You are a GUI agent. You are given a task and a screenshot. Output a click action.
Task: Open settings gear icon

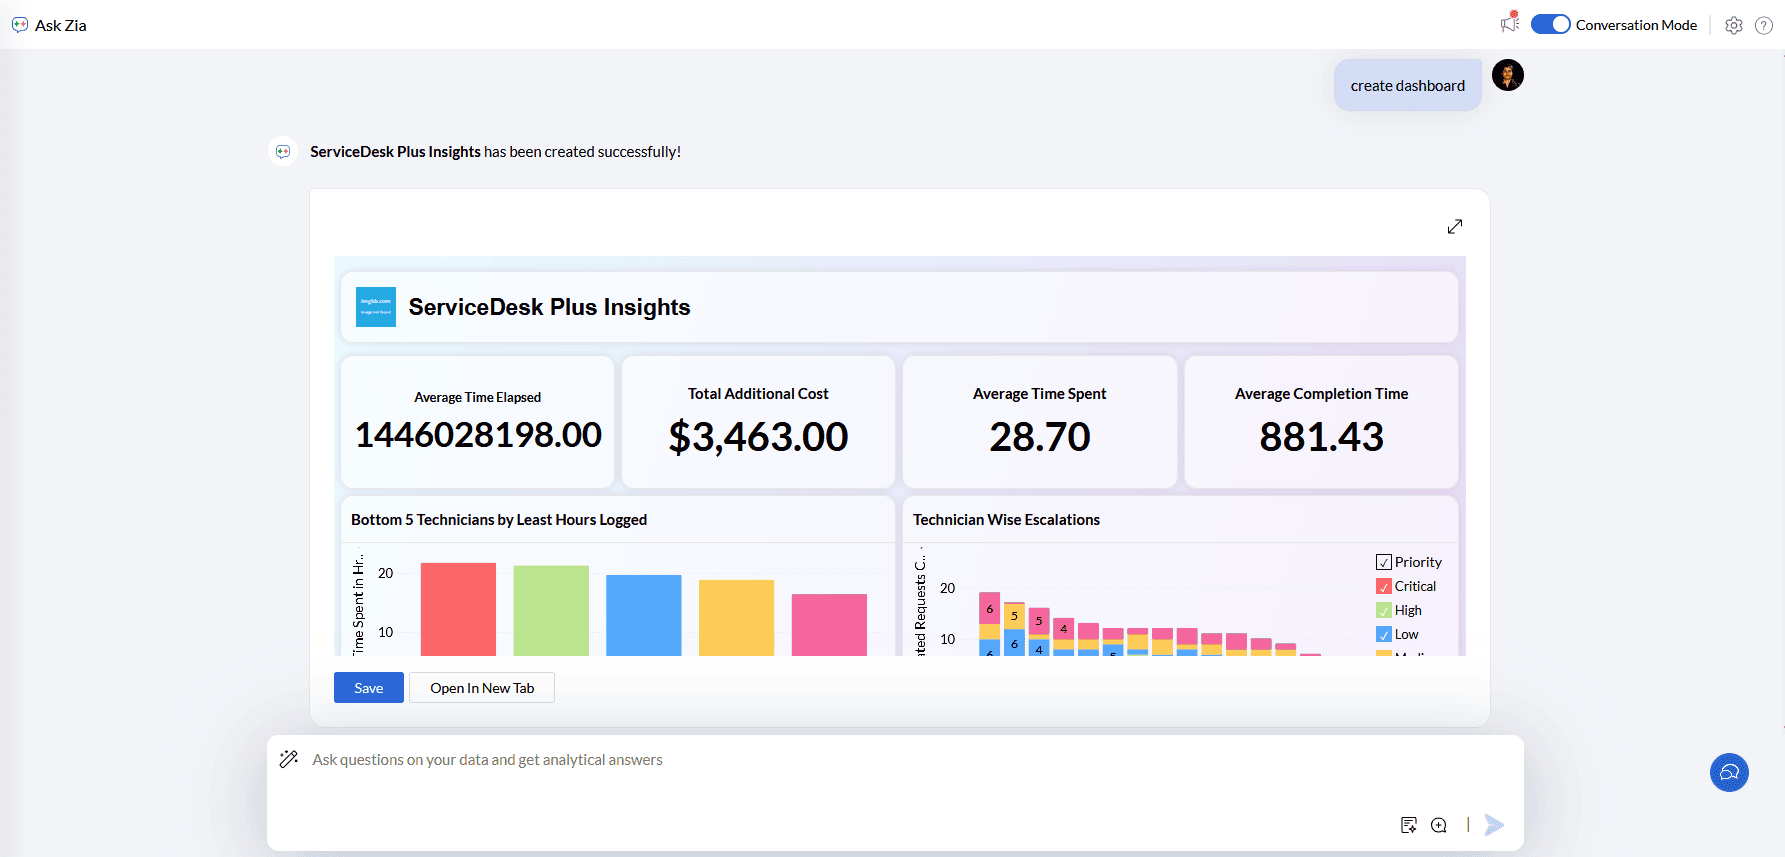[x=1734, y=25]
